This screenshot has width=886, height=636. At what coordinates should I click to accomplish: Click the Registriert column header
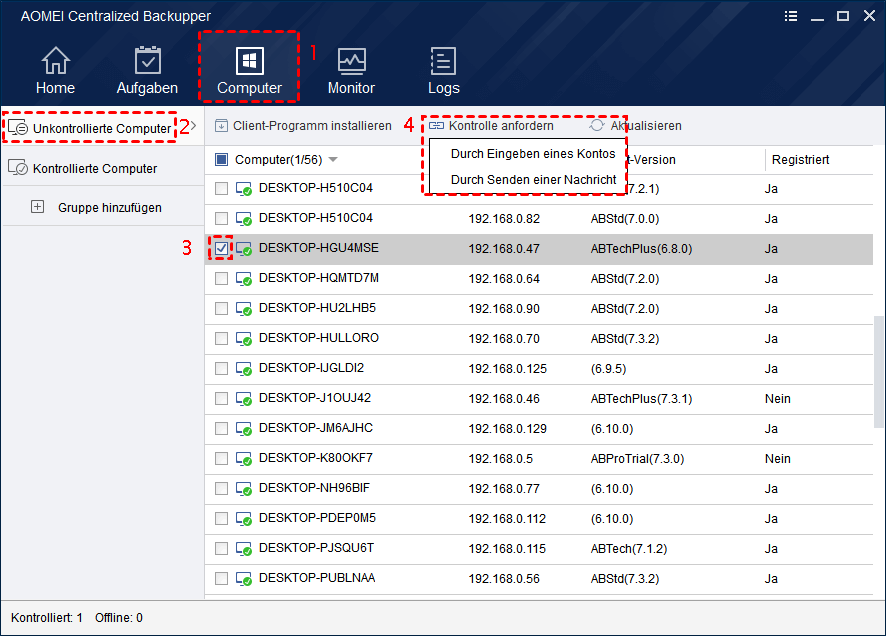pos(800,160)
